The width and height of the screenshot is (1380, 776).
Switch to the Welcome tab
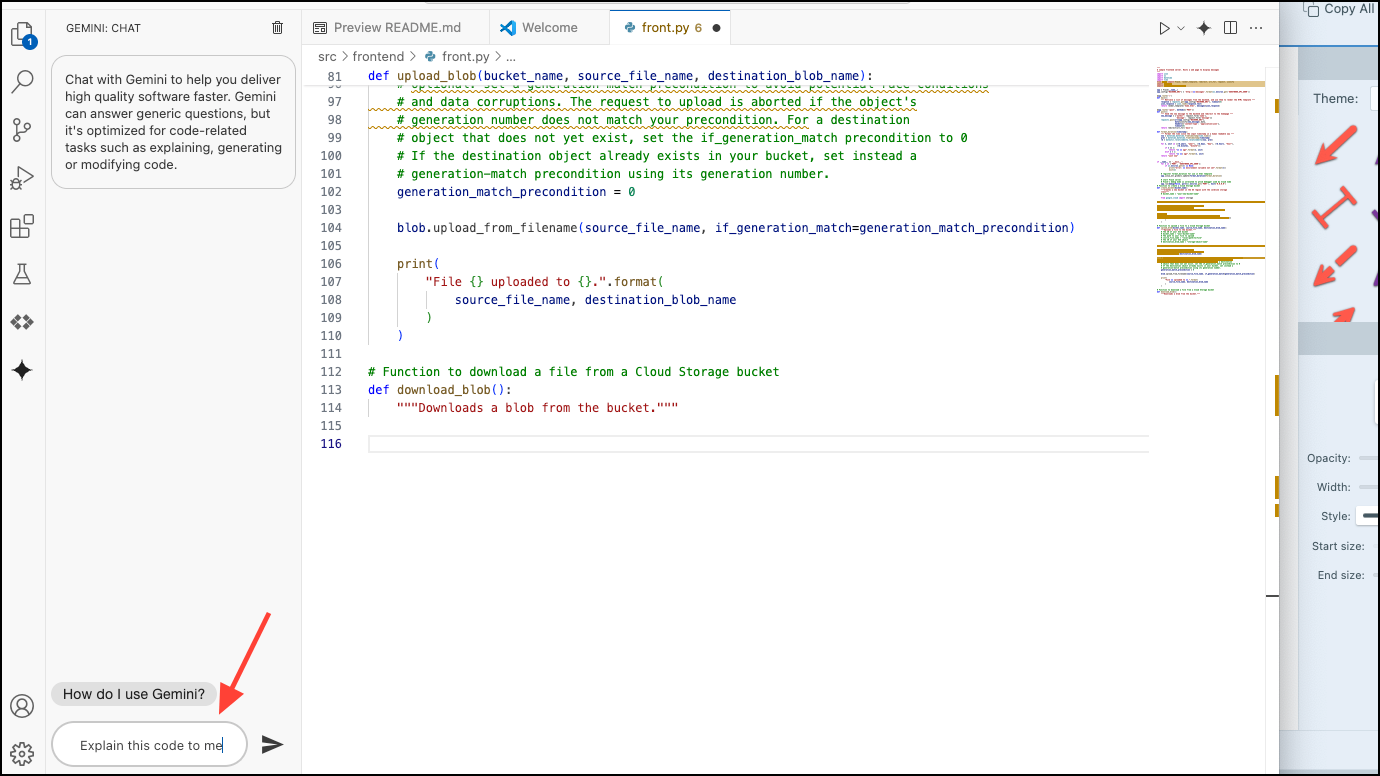pos(549,28)
